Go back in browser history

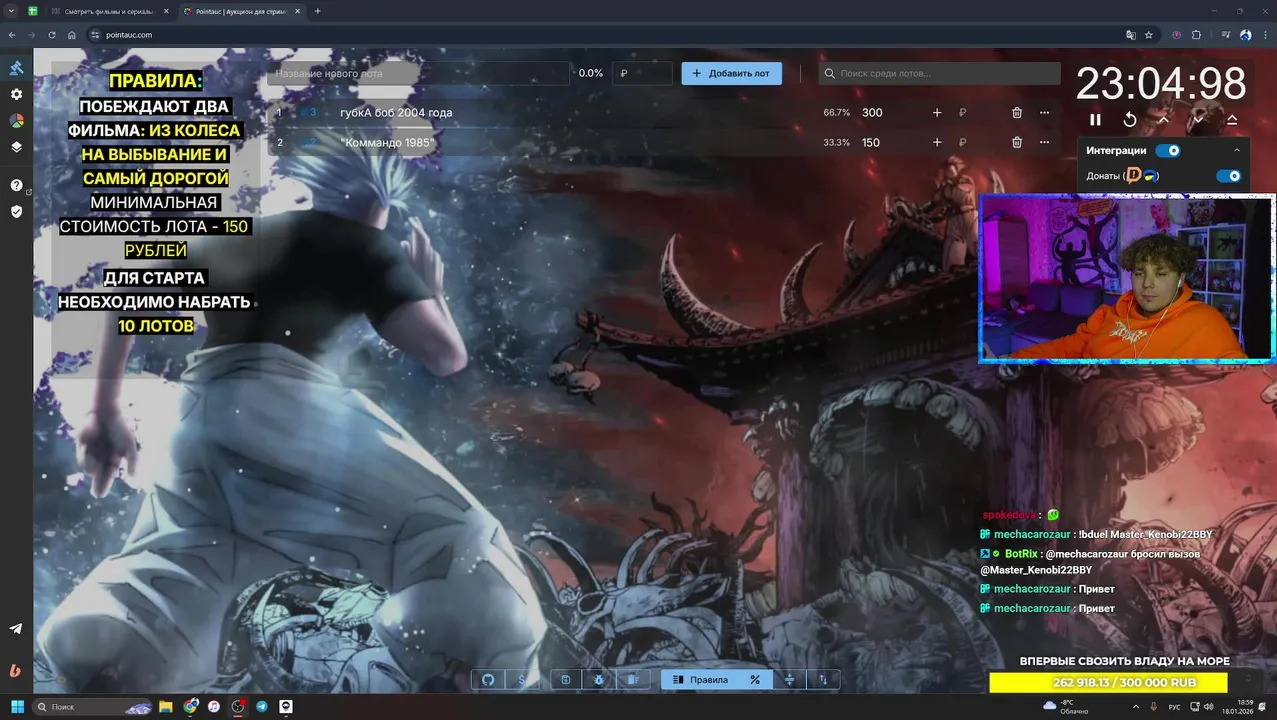pyautogui.click(x=12, y=35)
